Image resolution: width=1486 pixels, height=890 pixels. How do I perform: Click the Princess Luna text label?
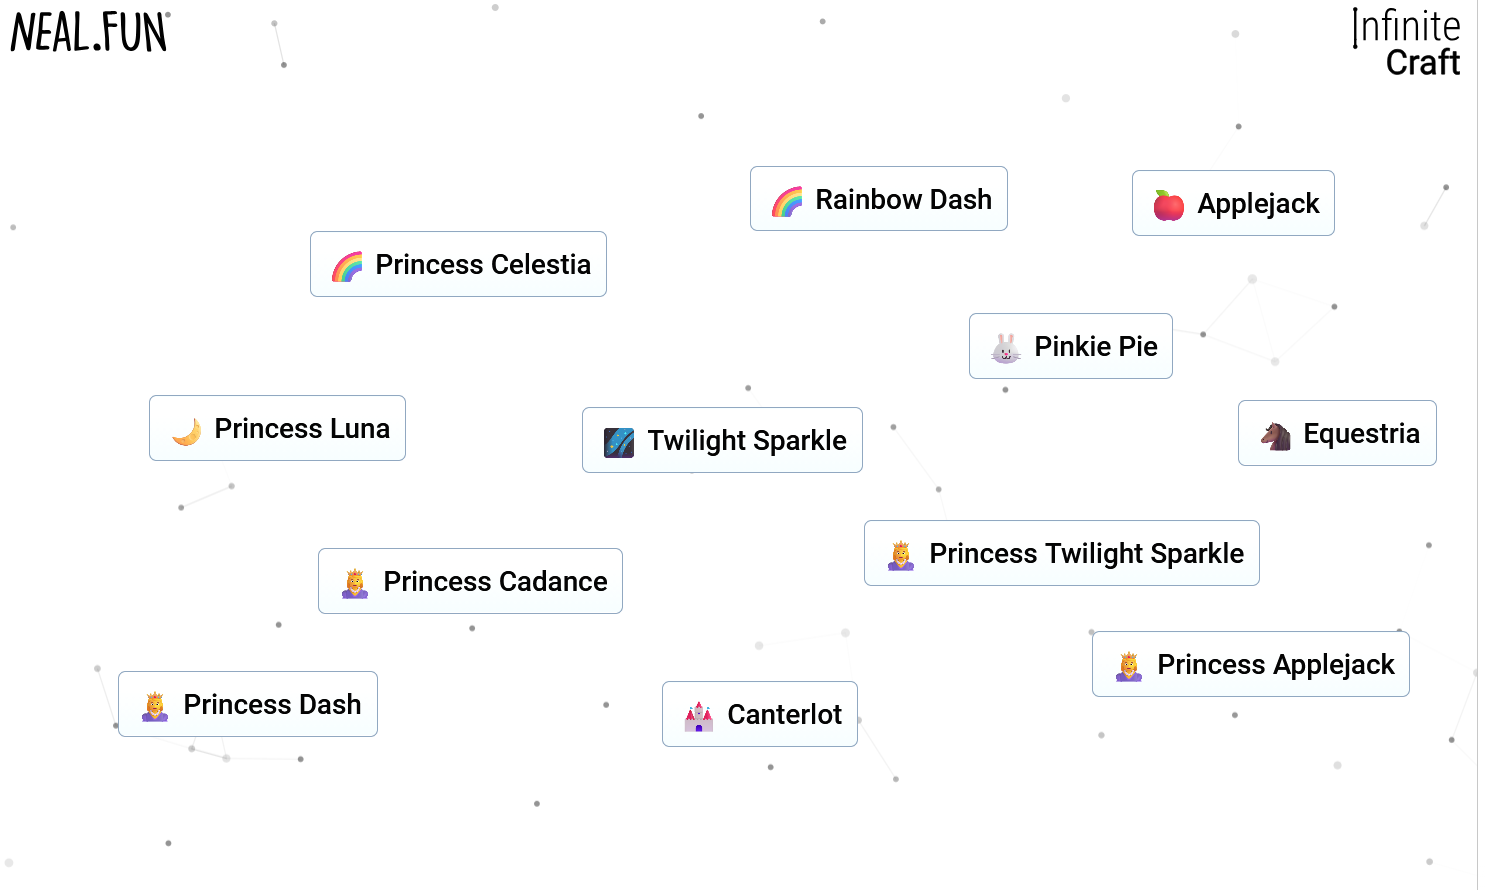[x=302, y=429]
